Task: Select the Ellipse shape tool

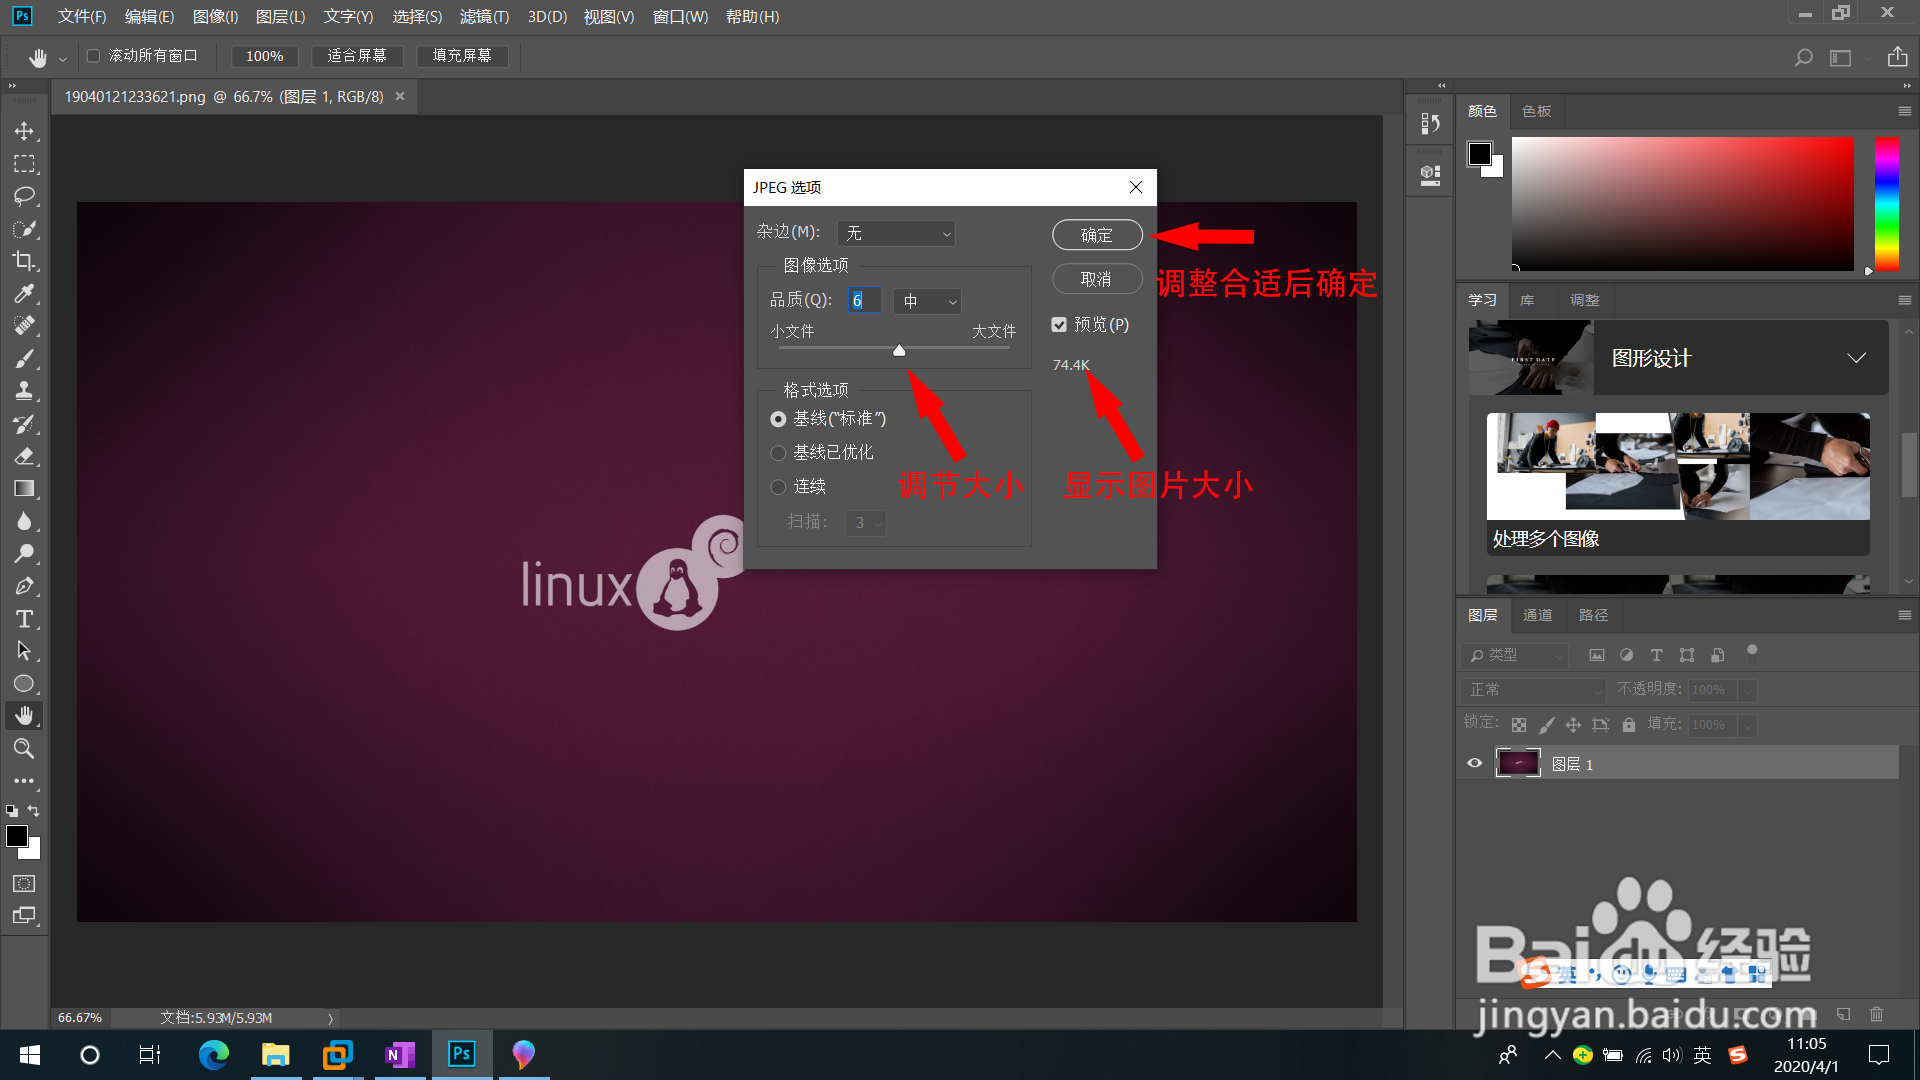Action: [24, 684]
